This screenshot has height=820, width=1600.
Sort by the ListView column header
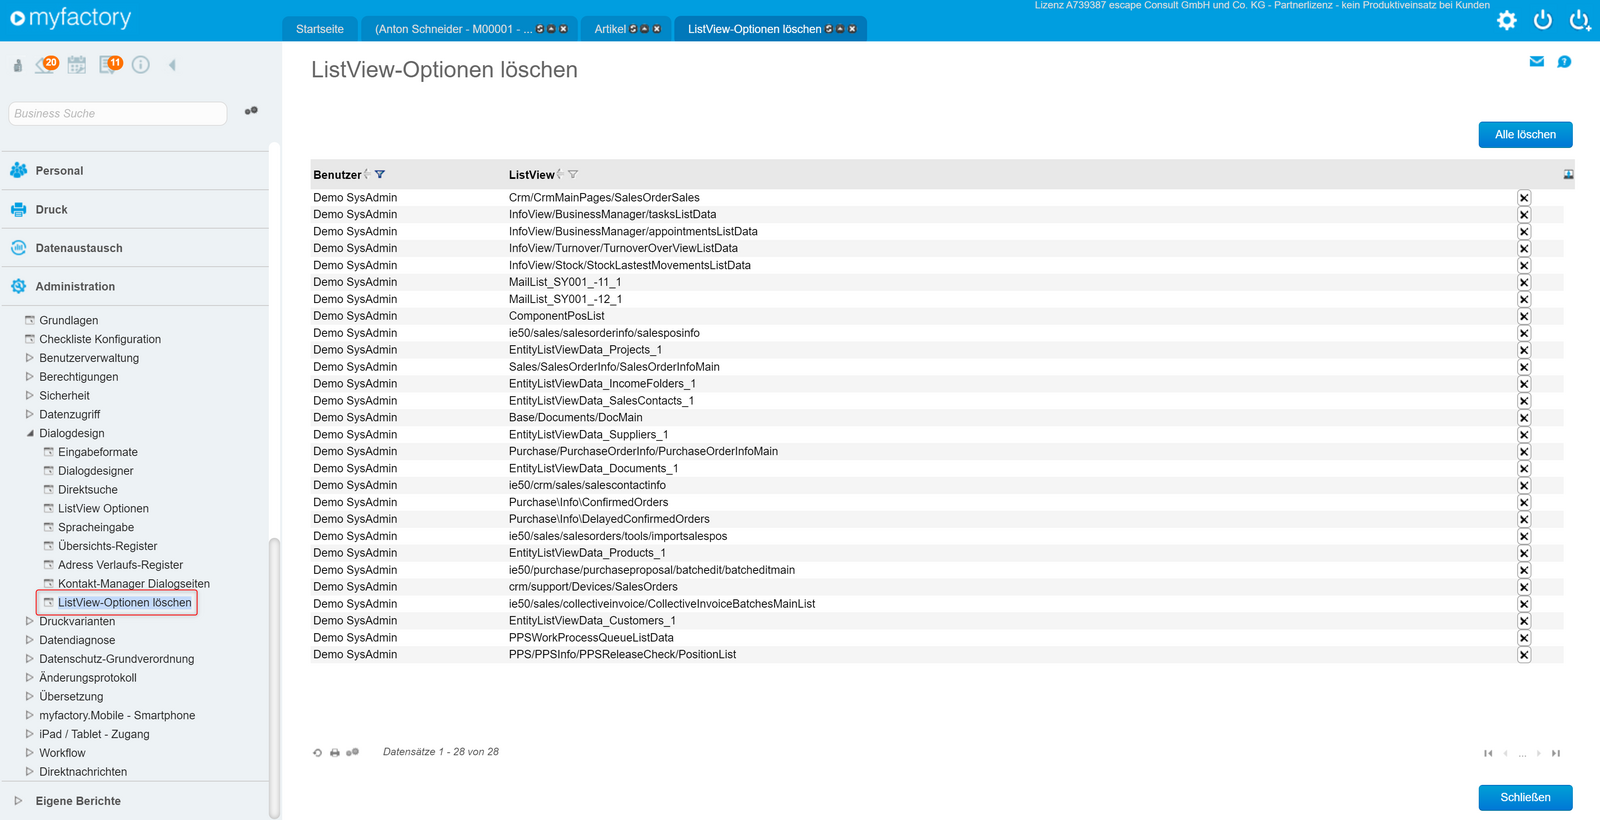click(x=531, y=175)
